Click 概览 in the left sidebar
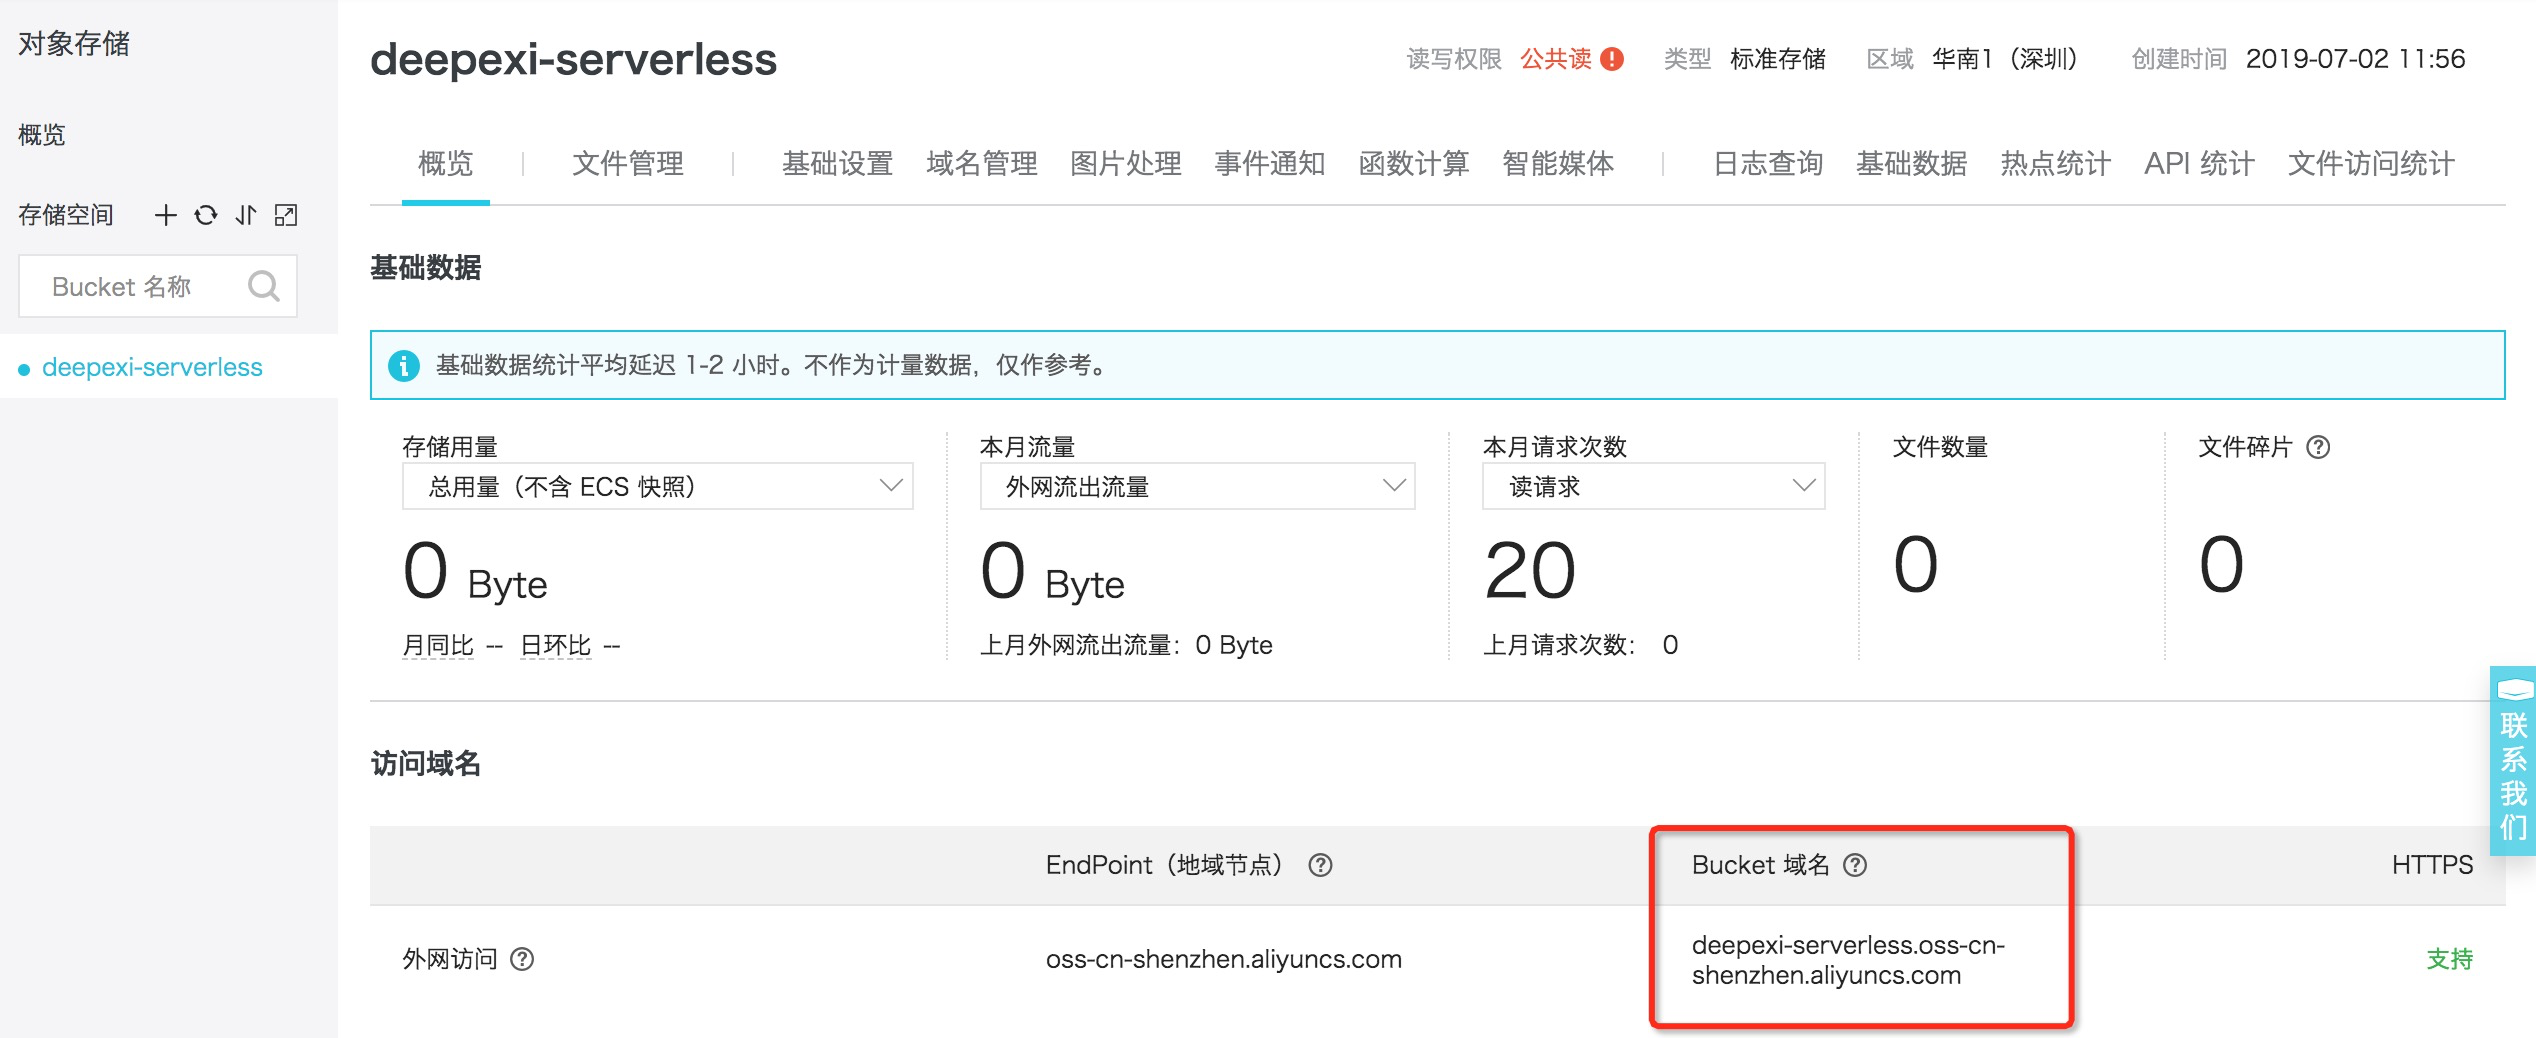This screenshot has height=1038, width=2536. [42, 135]
